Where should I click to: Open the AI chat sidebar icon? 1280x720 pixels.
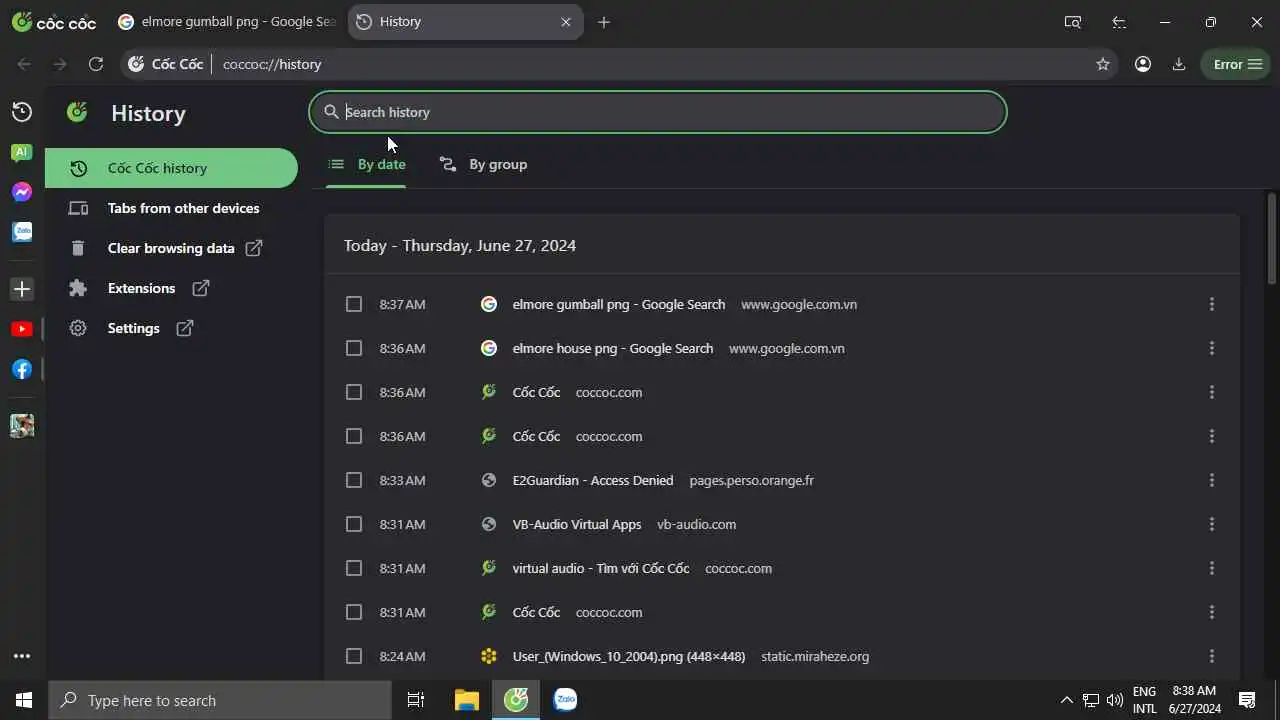(x=21, y=152)
